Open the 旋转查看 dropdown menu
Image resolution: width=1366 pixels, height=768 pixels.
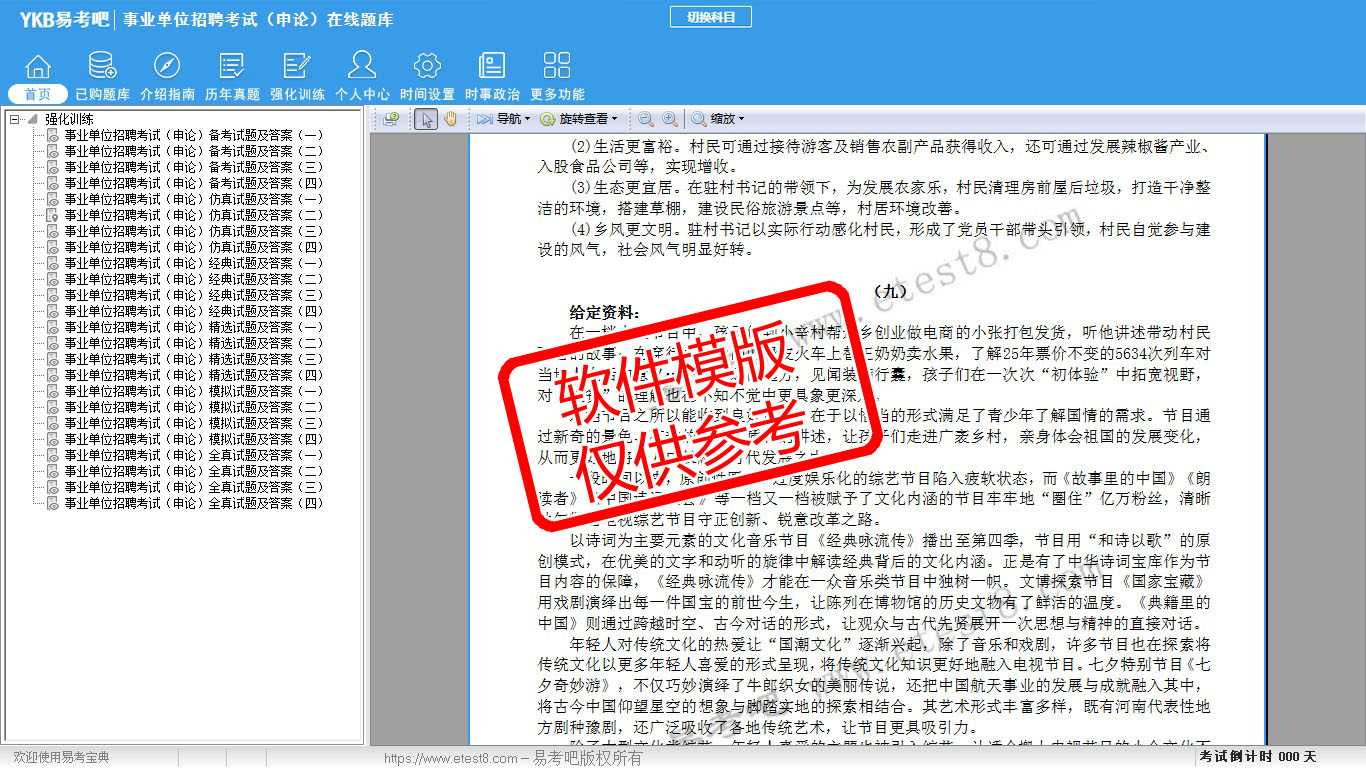tap(580, 119)
